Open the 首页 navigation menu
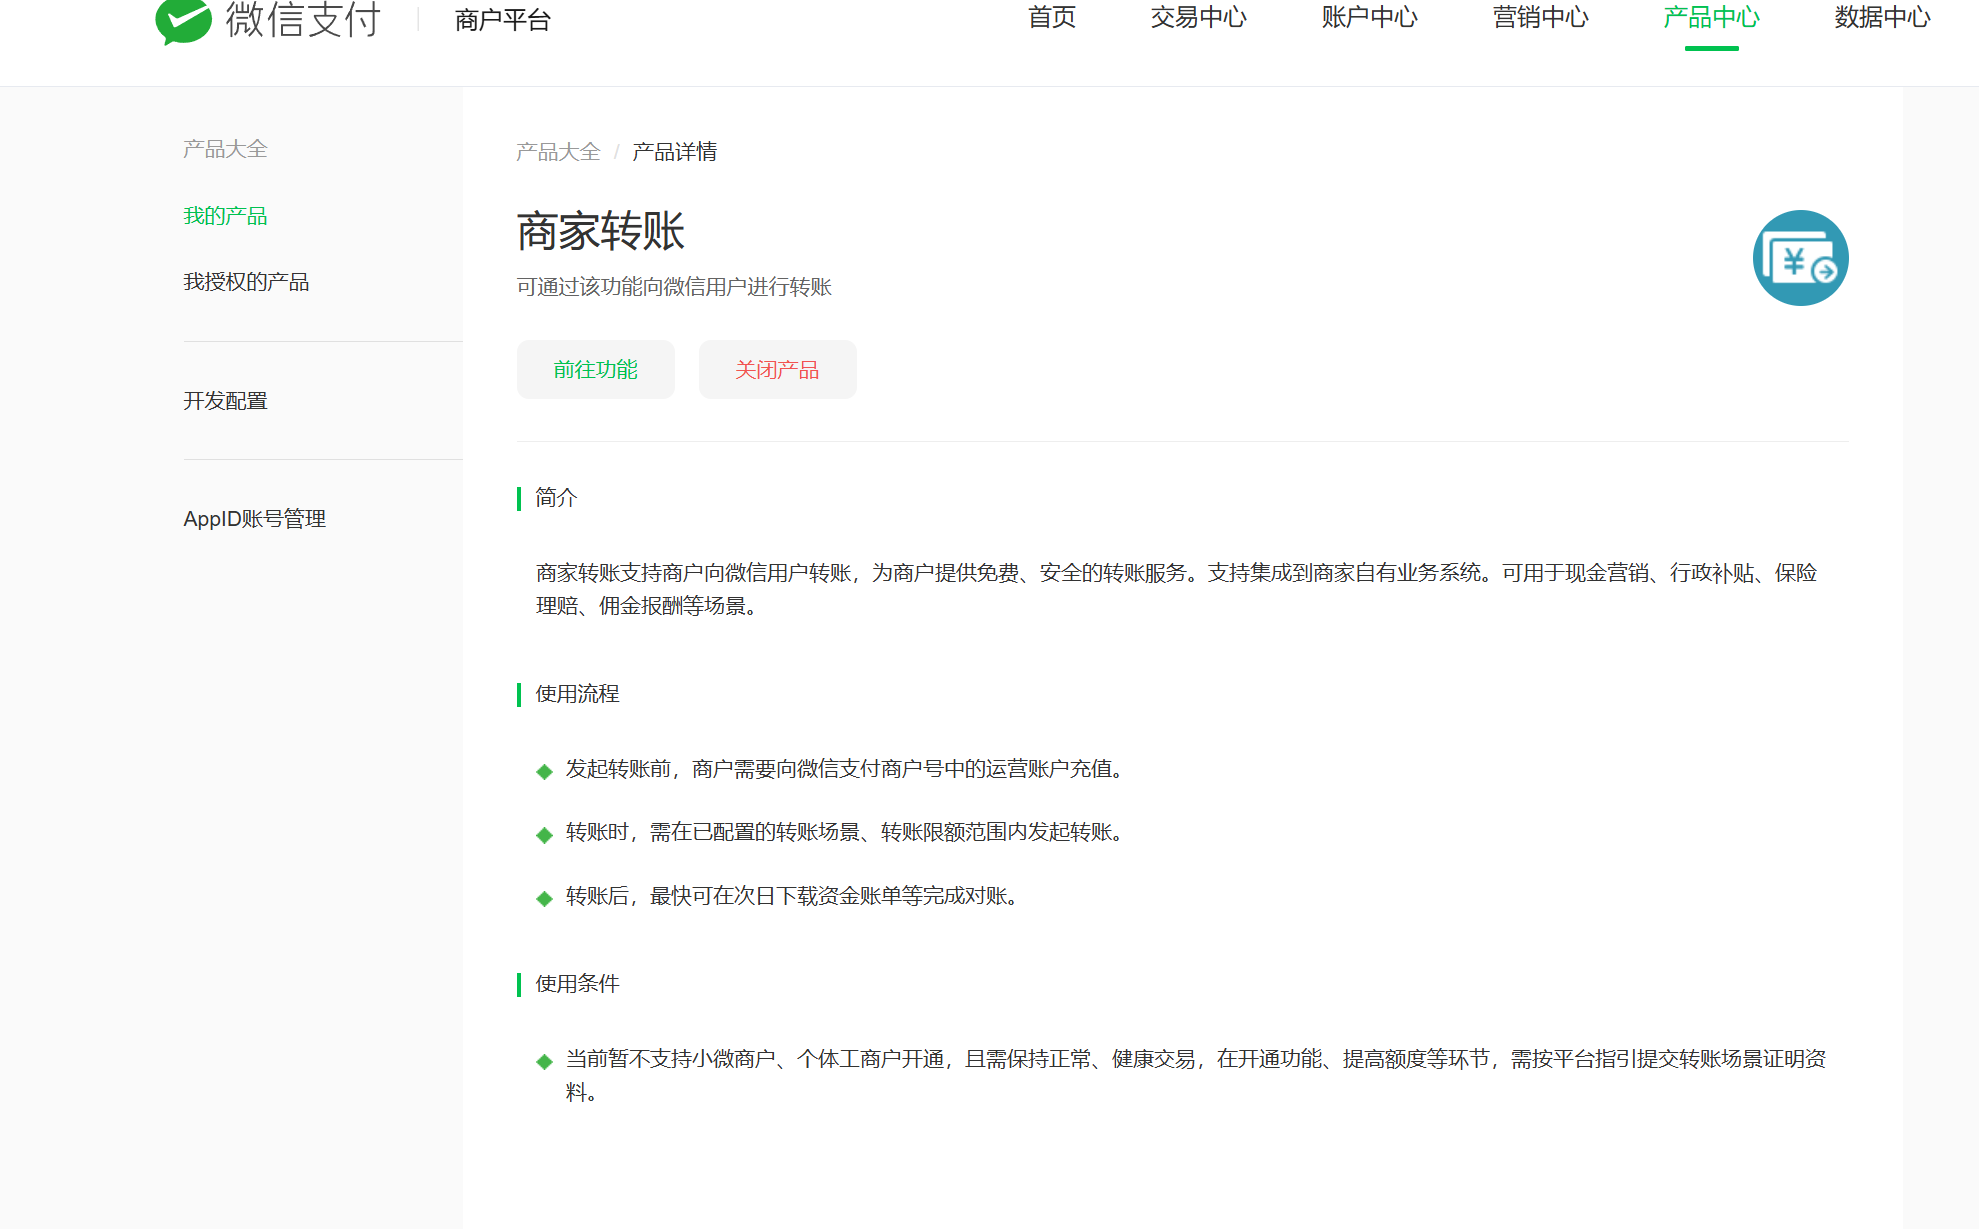This screenshot has width=1979, height=1229. pyautogui.click(x=1051, y=18)
